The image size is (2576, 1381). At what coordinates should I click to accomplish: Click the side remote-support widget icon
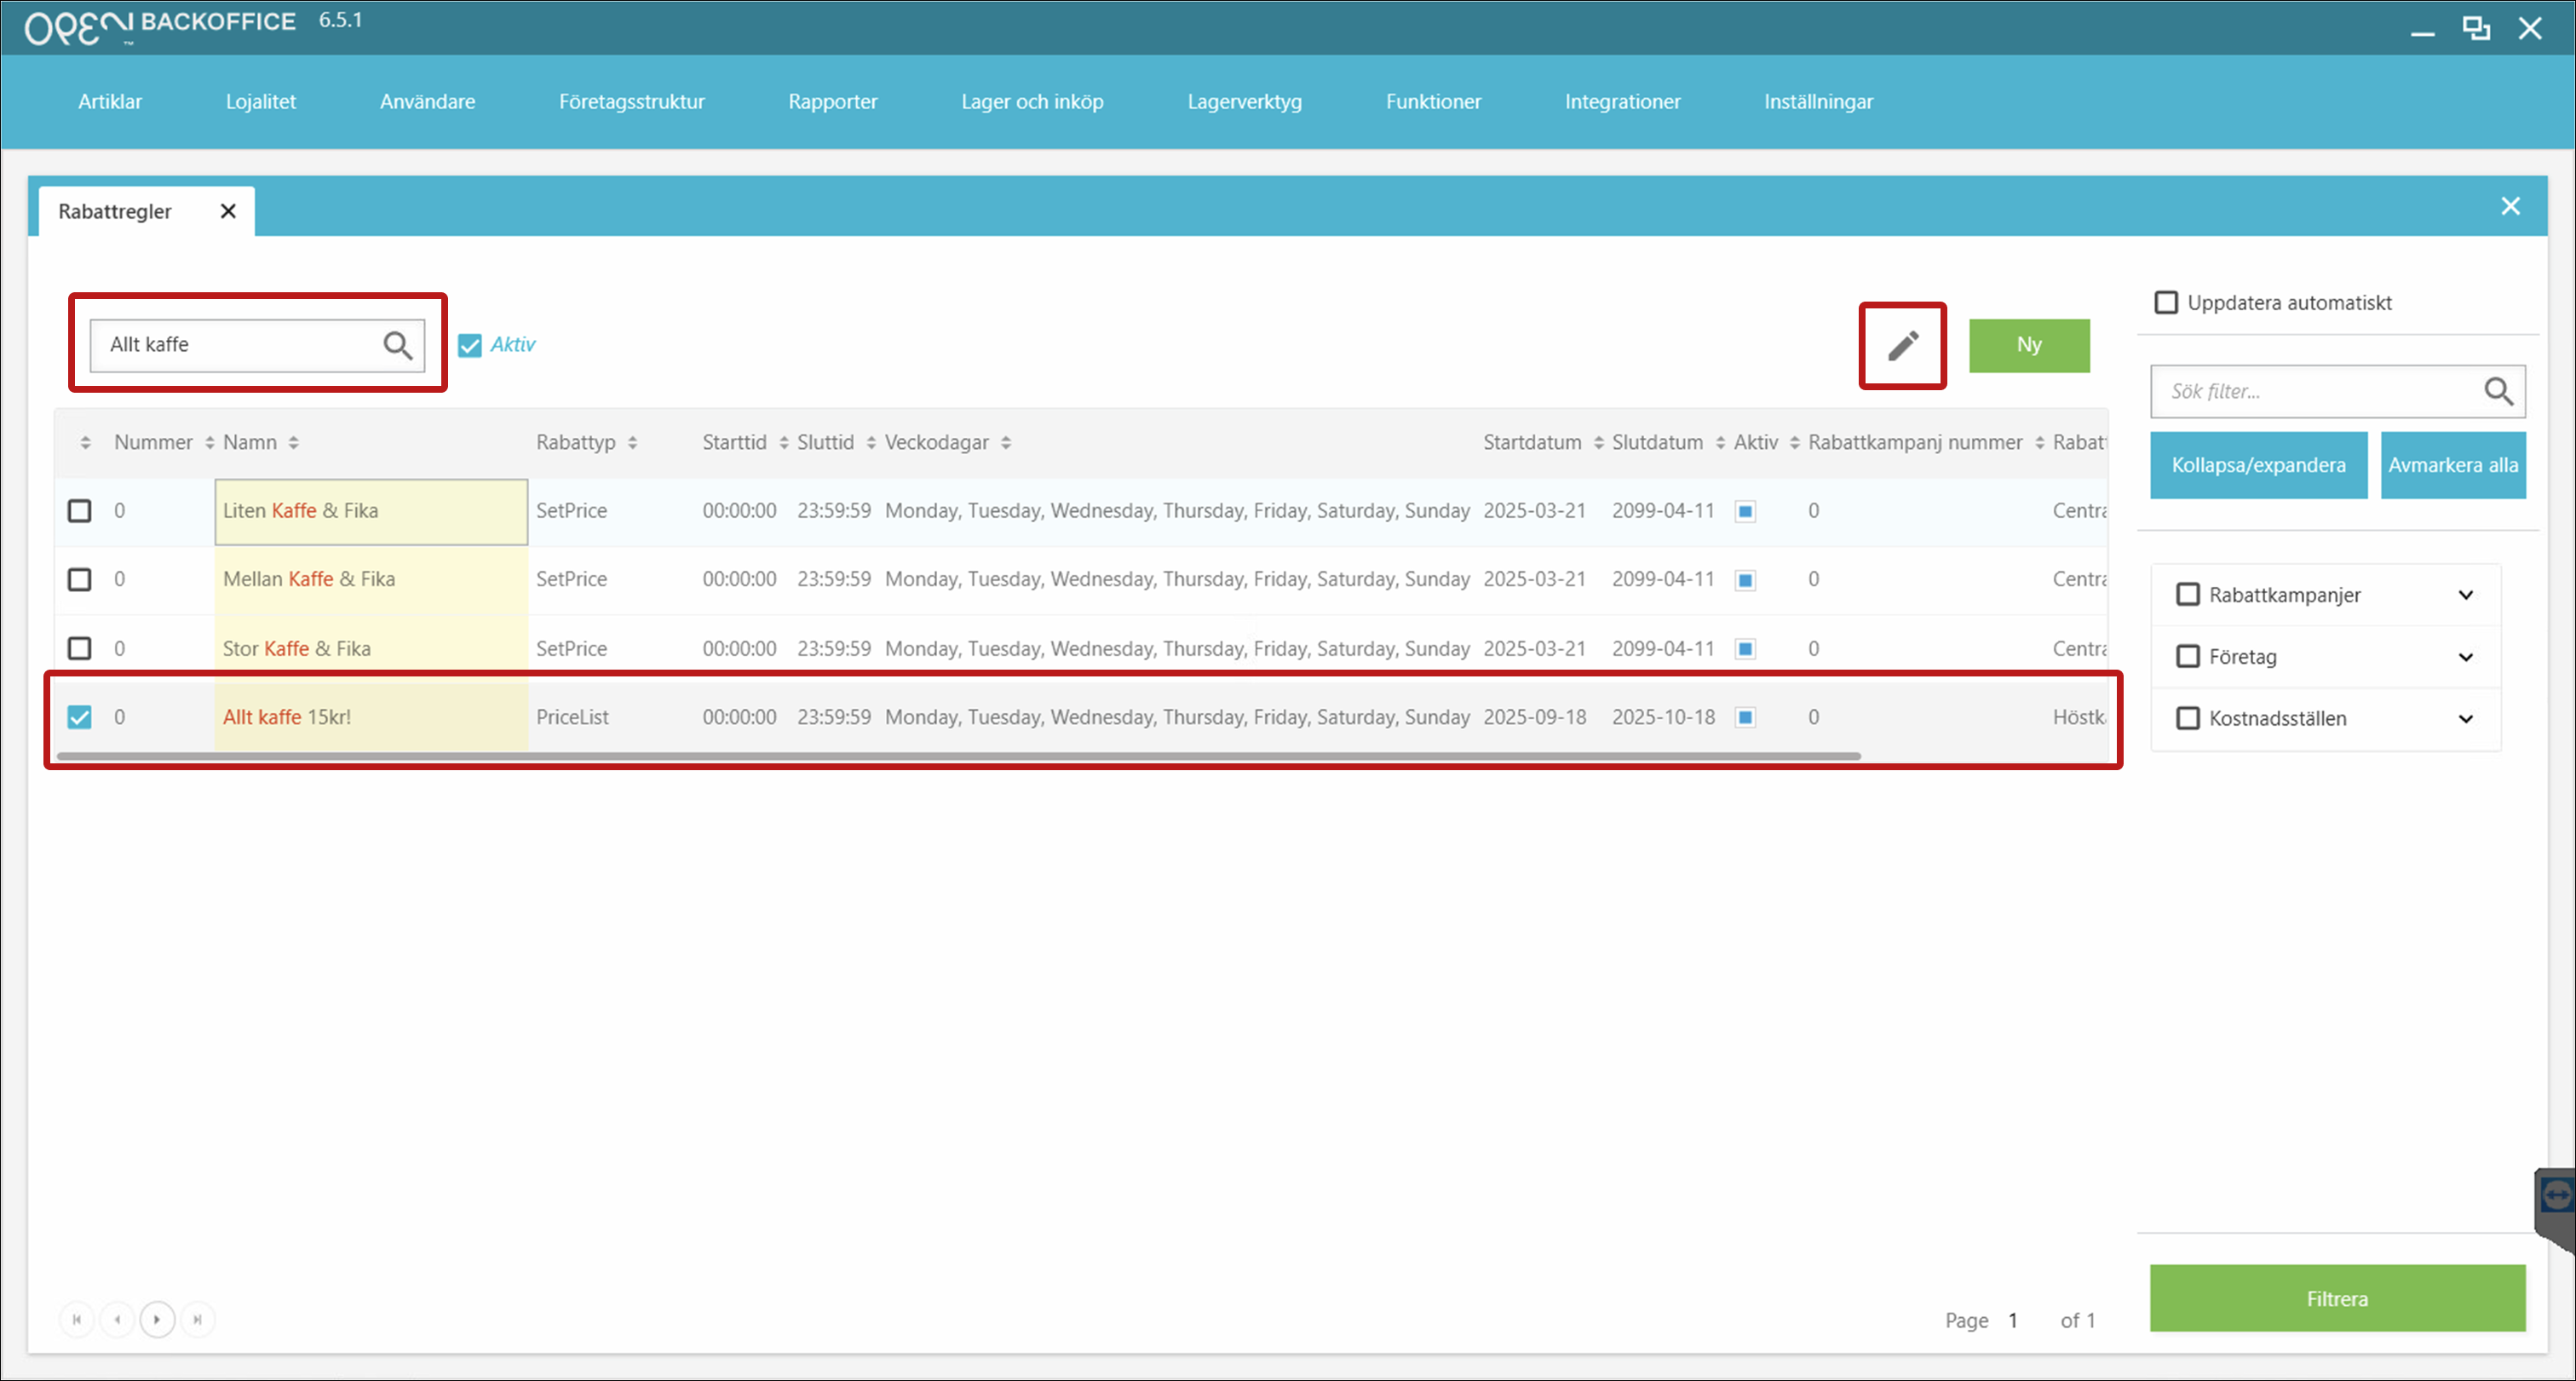(2556, 1195)
